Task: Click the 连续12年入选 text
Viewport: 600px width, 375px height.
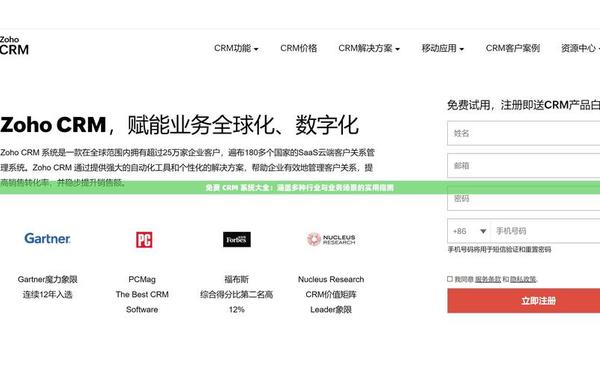Action: click(47, 294)
